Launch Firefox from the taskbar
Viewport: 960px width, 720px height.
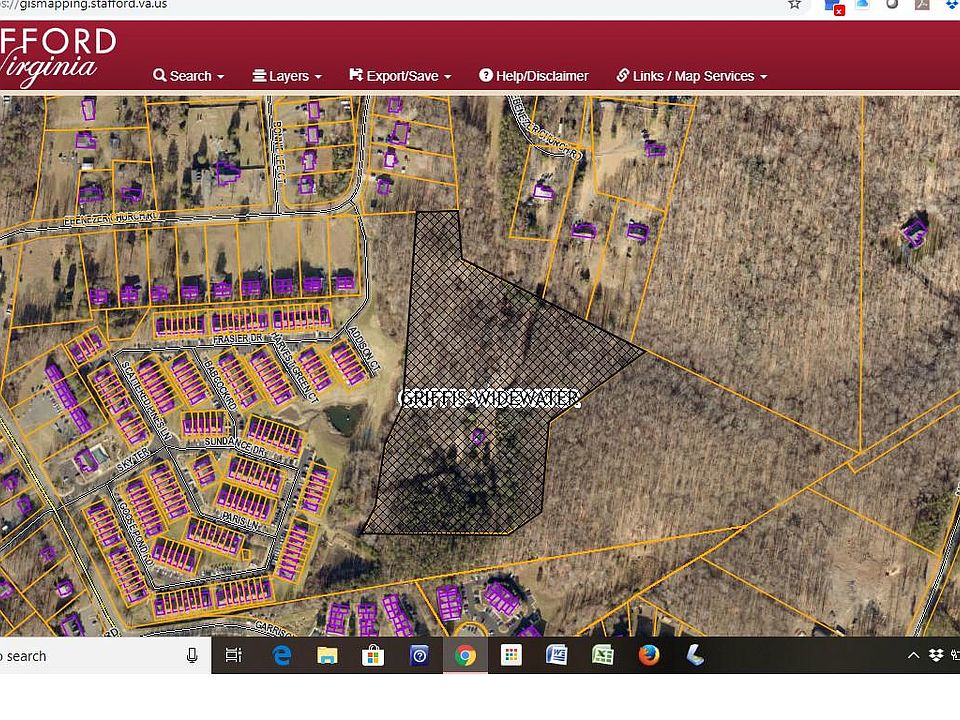tap(649, 655)
